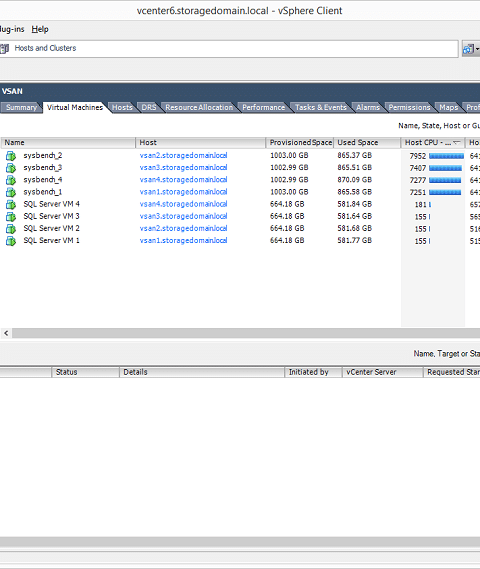The image size is (480, 569).
Task: Click the SQL Server VM 4 icon
Action: click(x=11, y=205)
